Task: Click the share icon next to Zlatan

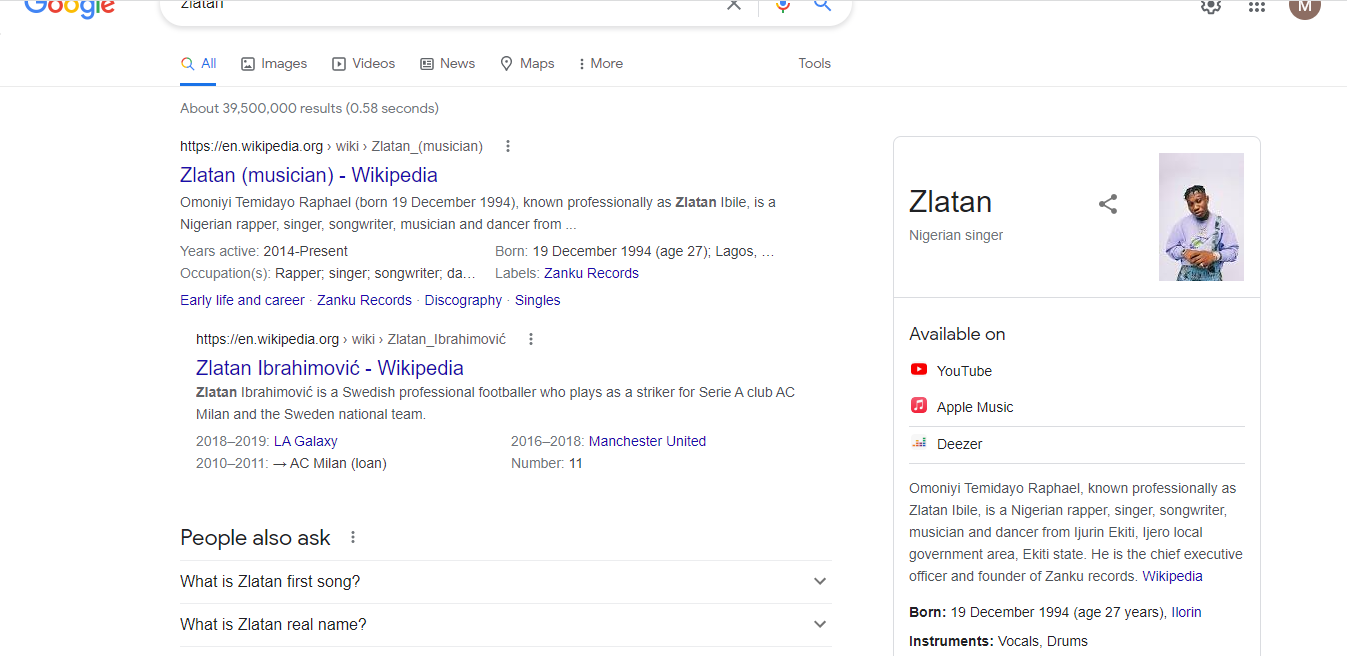Action: pyautogui.click(x=1108, y=203)
